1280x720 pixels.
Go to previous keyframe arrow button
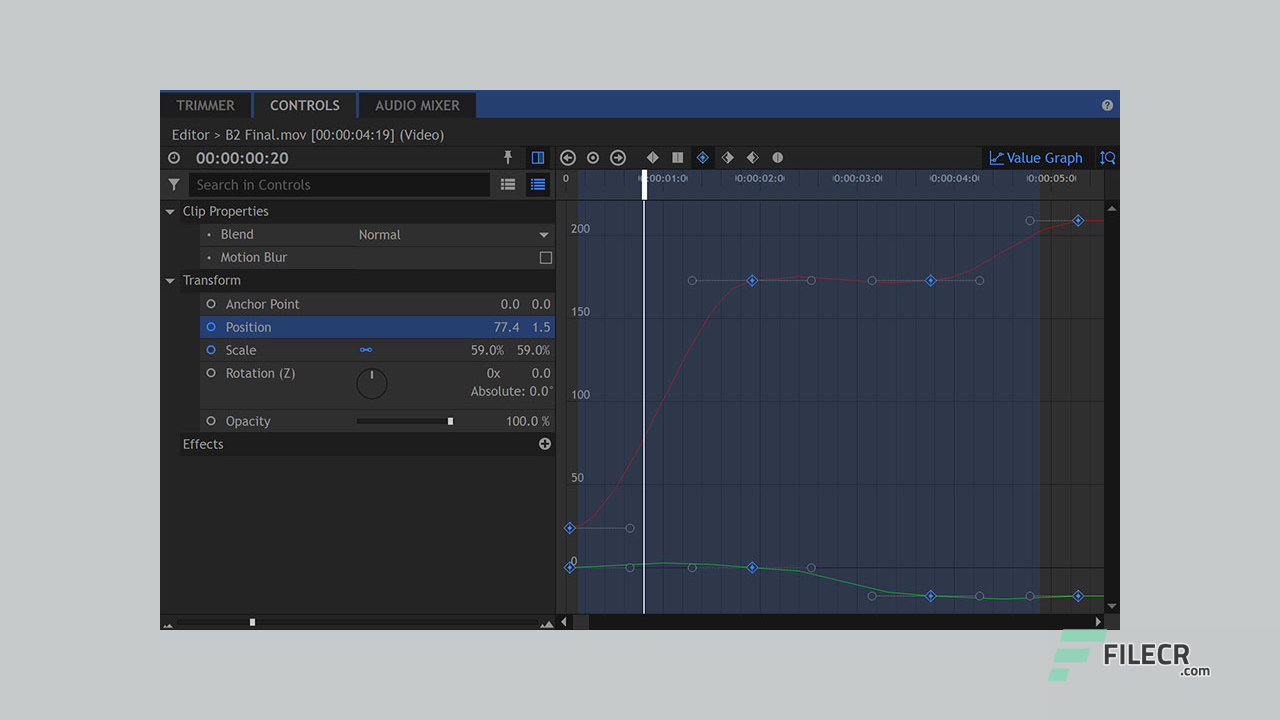(568, 158)
